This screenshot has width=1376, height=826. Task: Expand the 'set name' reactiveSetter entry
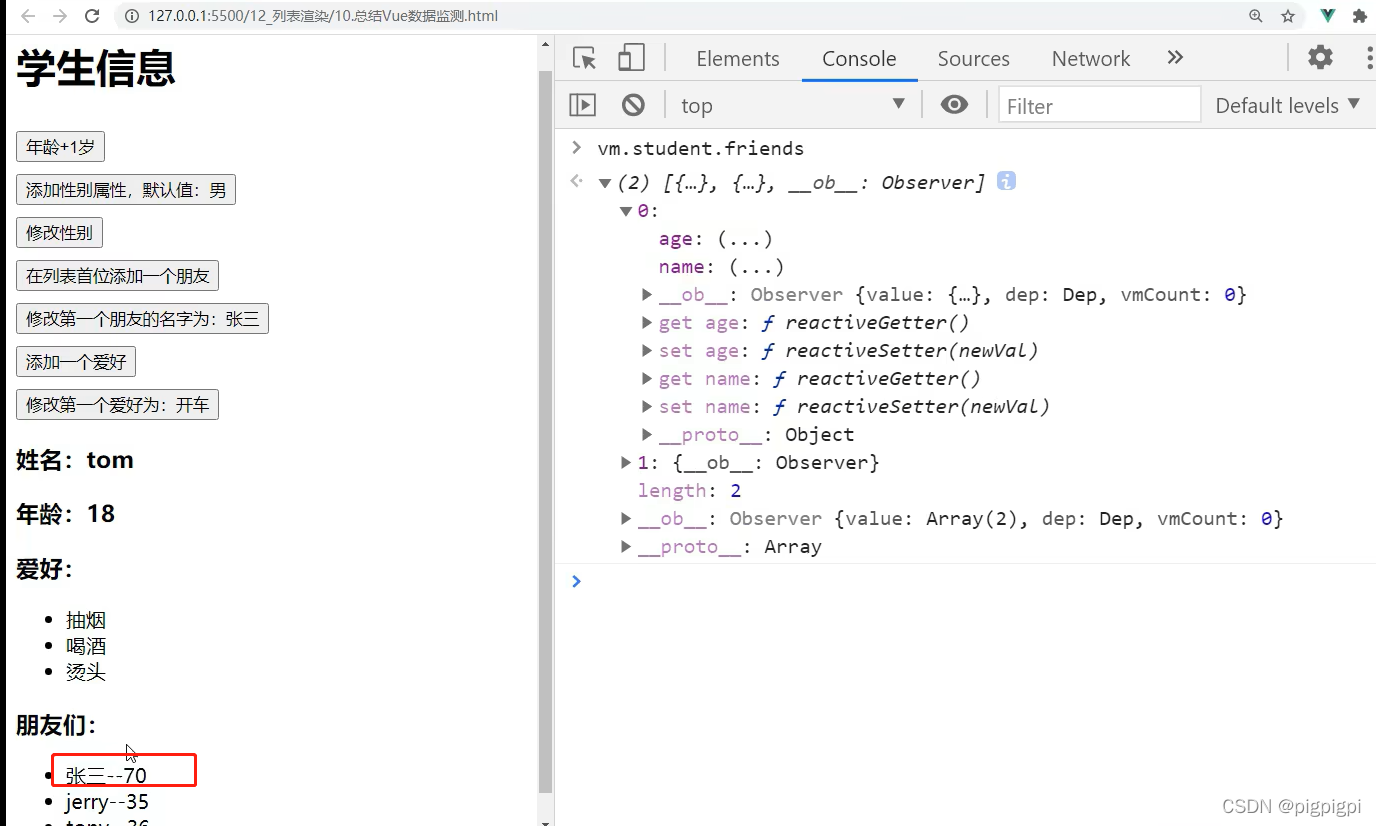647,407
